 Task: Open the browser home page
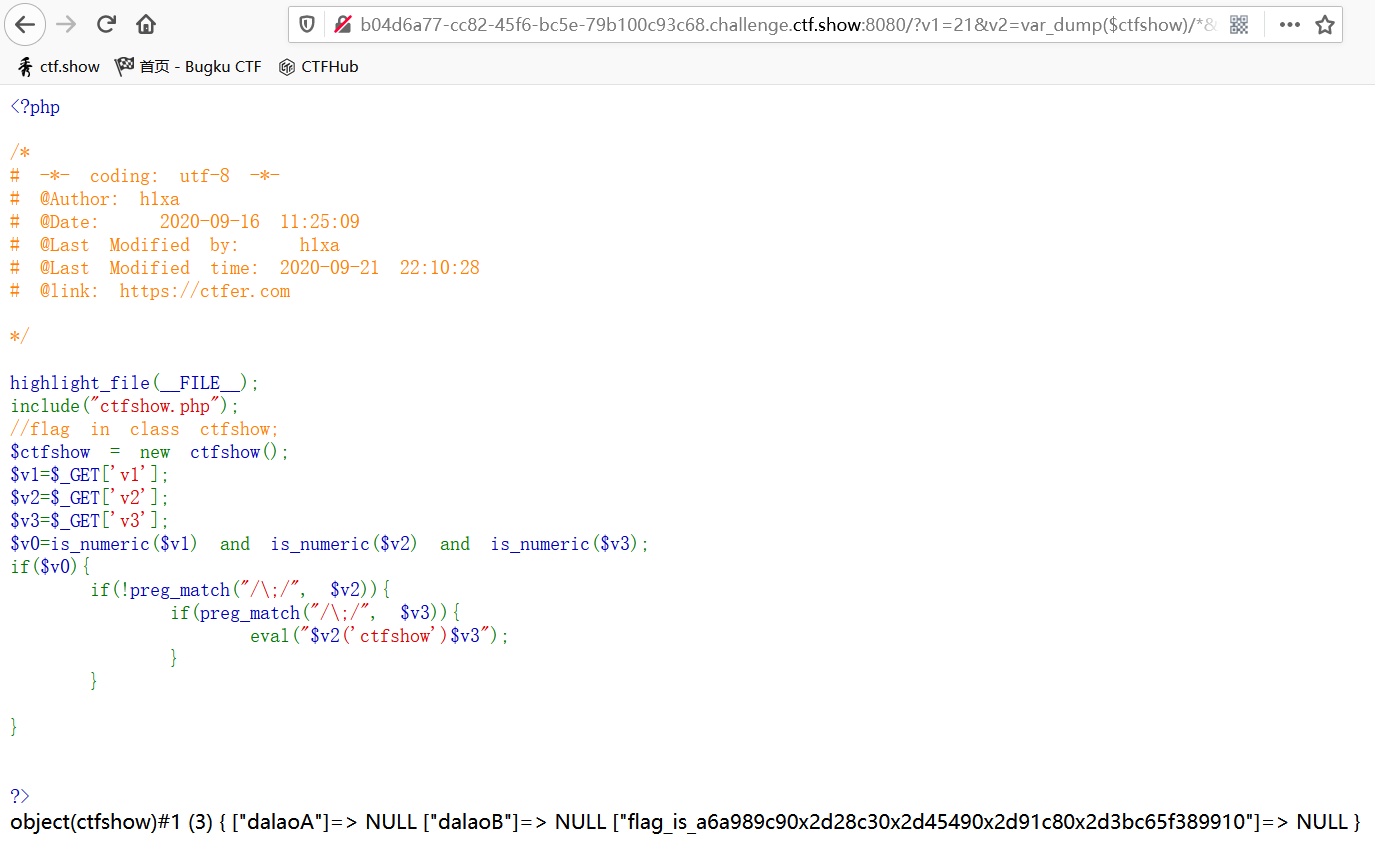click(x=146, y=24)
